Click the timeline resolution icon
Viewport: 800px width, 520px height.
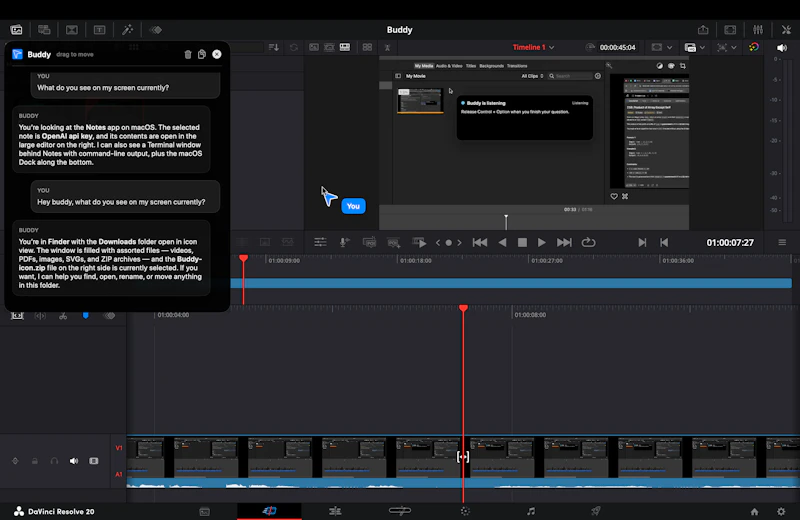tap(690, 47)
